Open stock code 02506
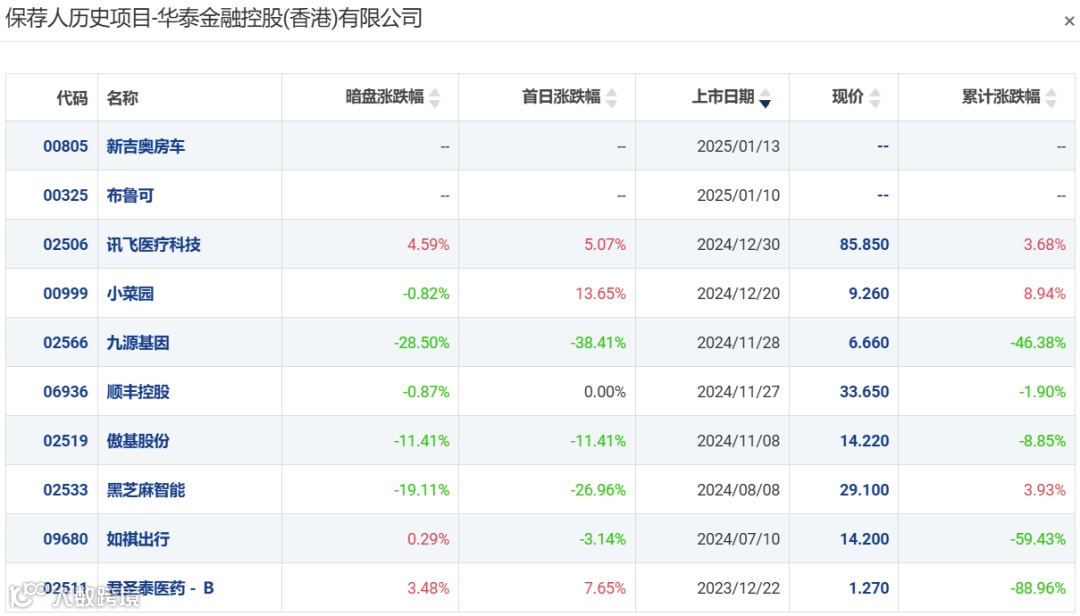Screen dimensions: 1080x616 pyautogui.click(x=65, y=244)
